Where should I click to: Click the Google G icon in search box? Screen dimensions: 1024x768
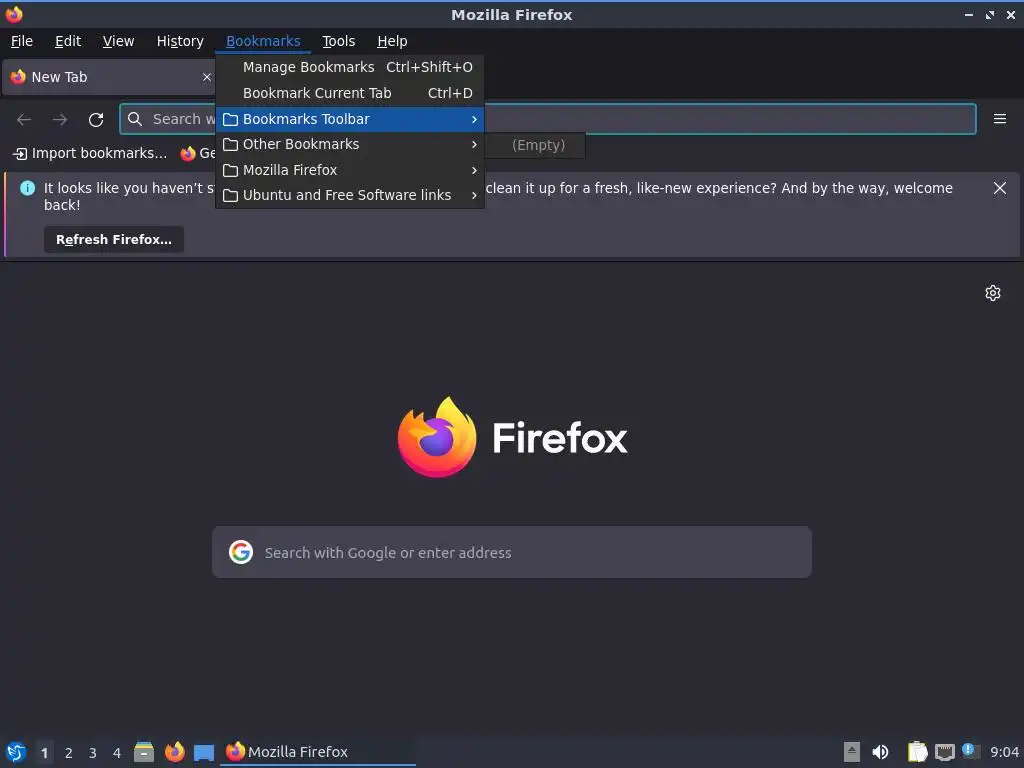pos(241,552)
